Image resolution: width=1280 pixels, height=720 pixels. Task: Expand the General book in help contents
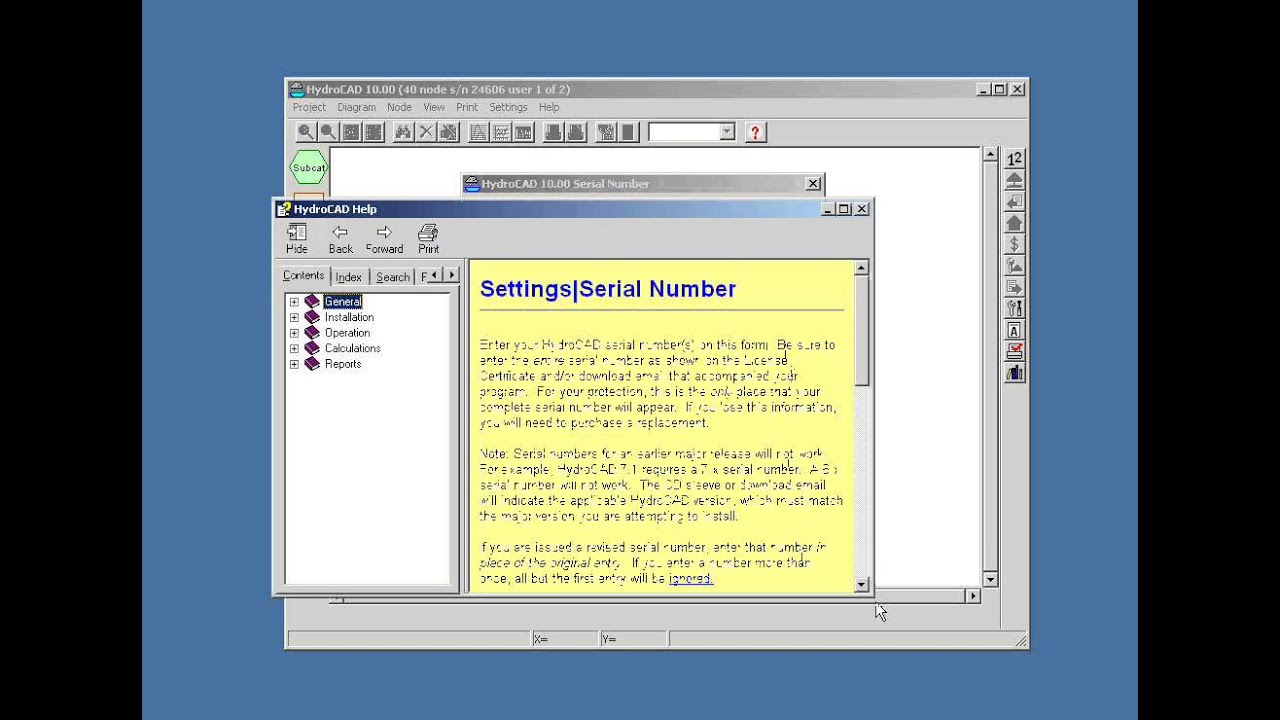coord(294,302)
